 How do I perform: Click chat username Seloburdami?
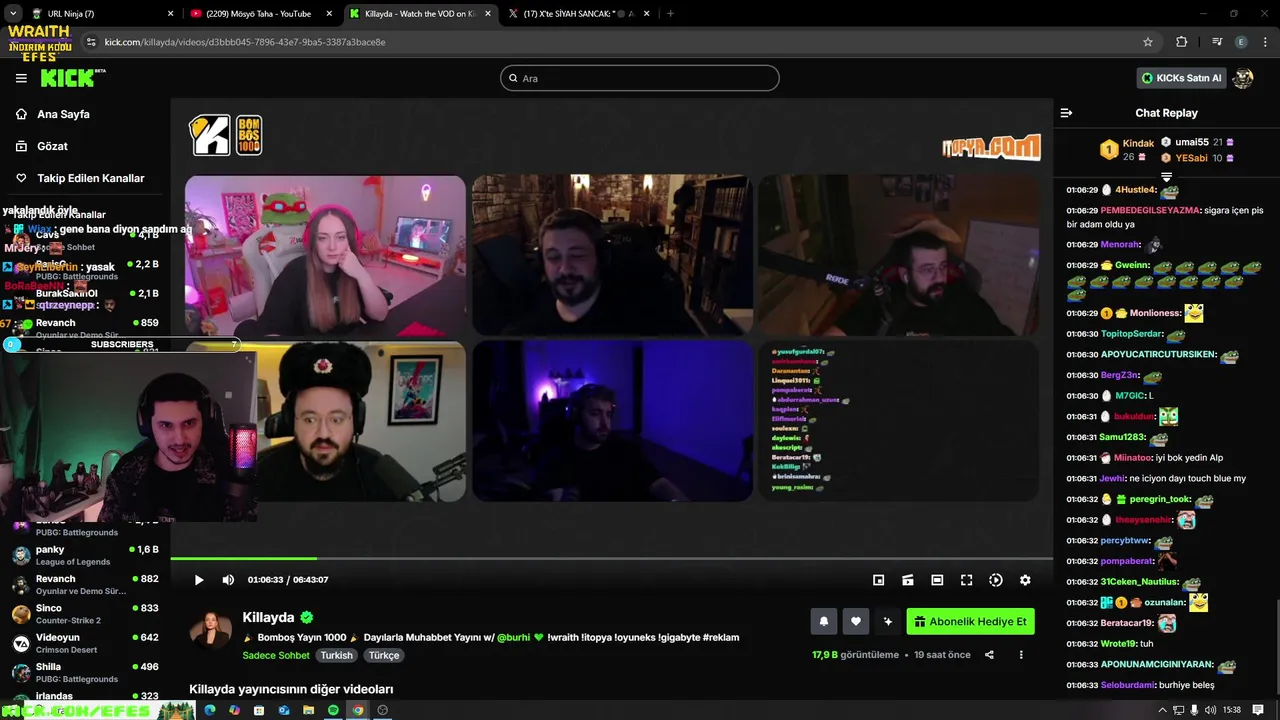pyautogui.click(x=1129, y=685)
